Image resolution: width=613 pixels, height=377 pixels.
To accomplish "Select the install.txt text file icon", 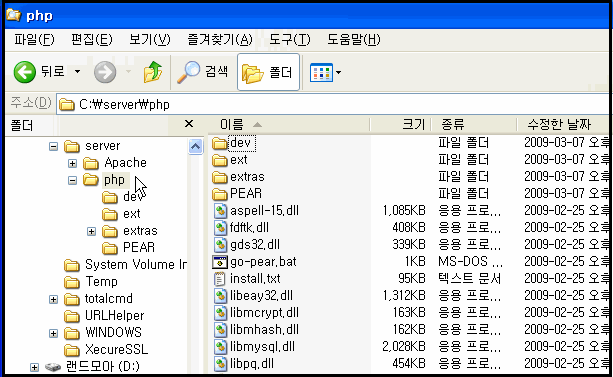I will pyautogui.click(x=220, y=279).
